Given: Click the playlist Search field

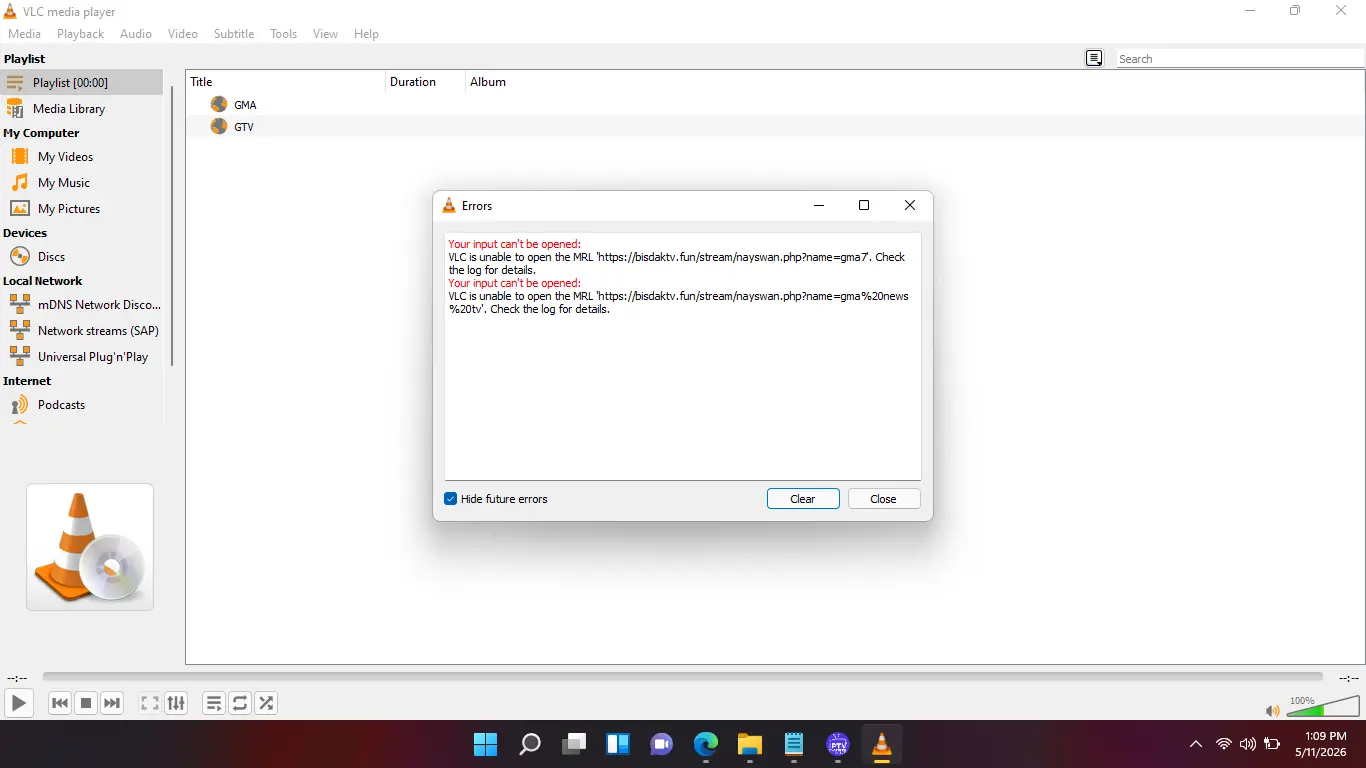Looking at the screenshot, I should 1240,59.
